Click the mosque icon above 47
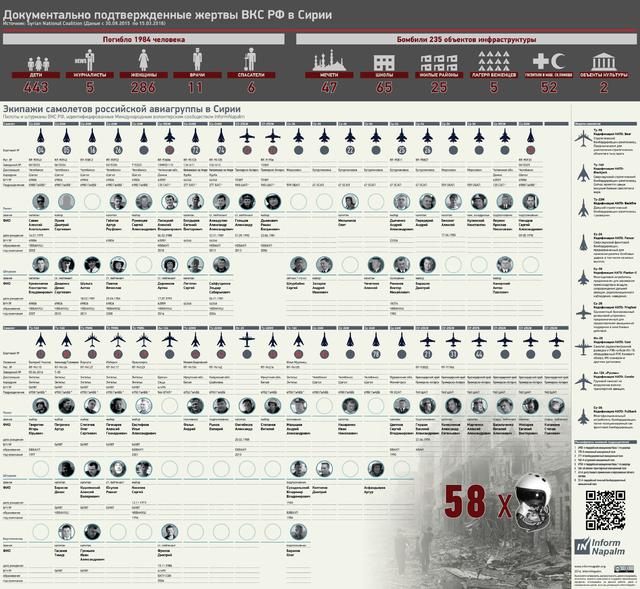Screen dimensions: 640x589 click(328, 61)
